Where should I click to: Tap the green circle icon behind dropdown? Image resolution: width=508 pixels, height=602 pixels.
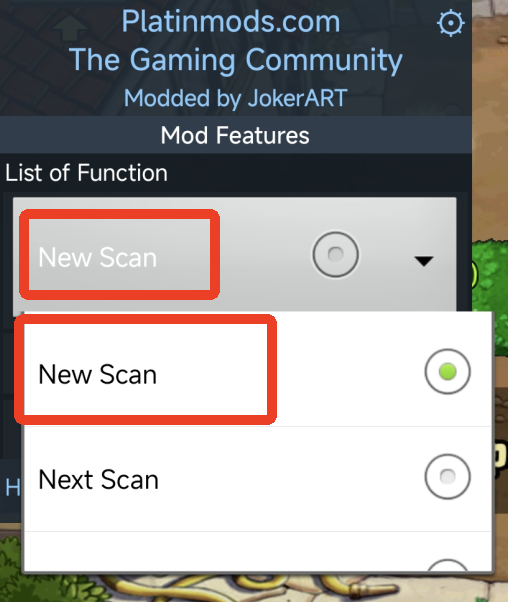(x=475, y=275)
